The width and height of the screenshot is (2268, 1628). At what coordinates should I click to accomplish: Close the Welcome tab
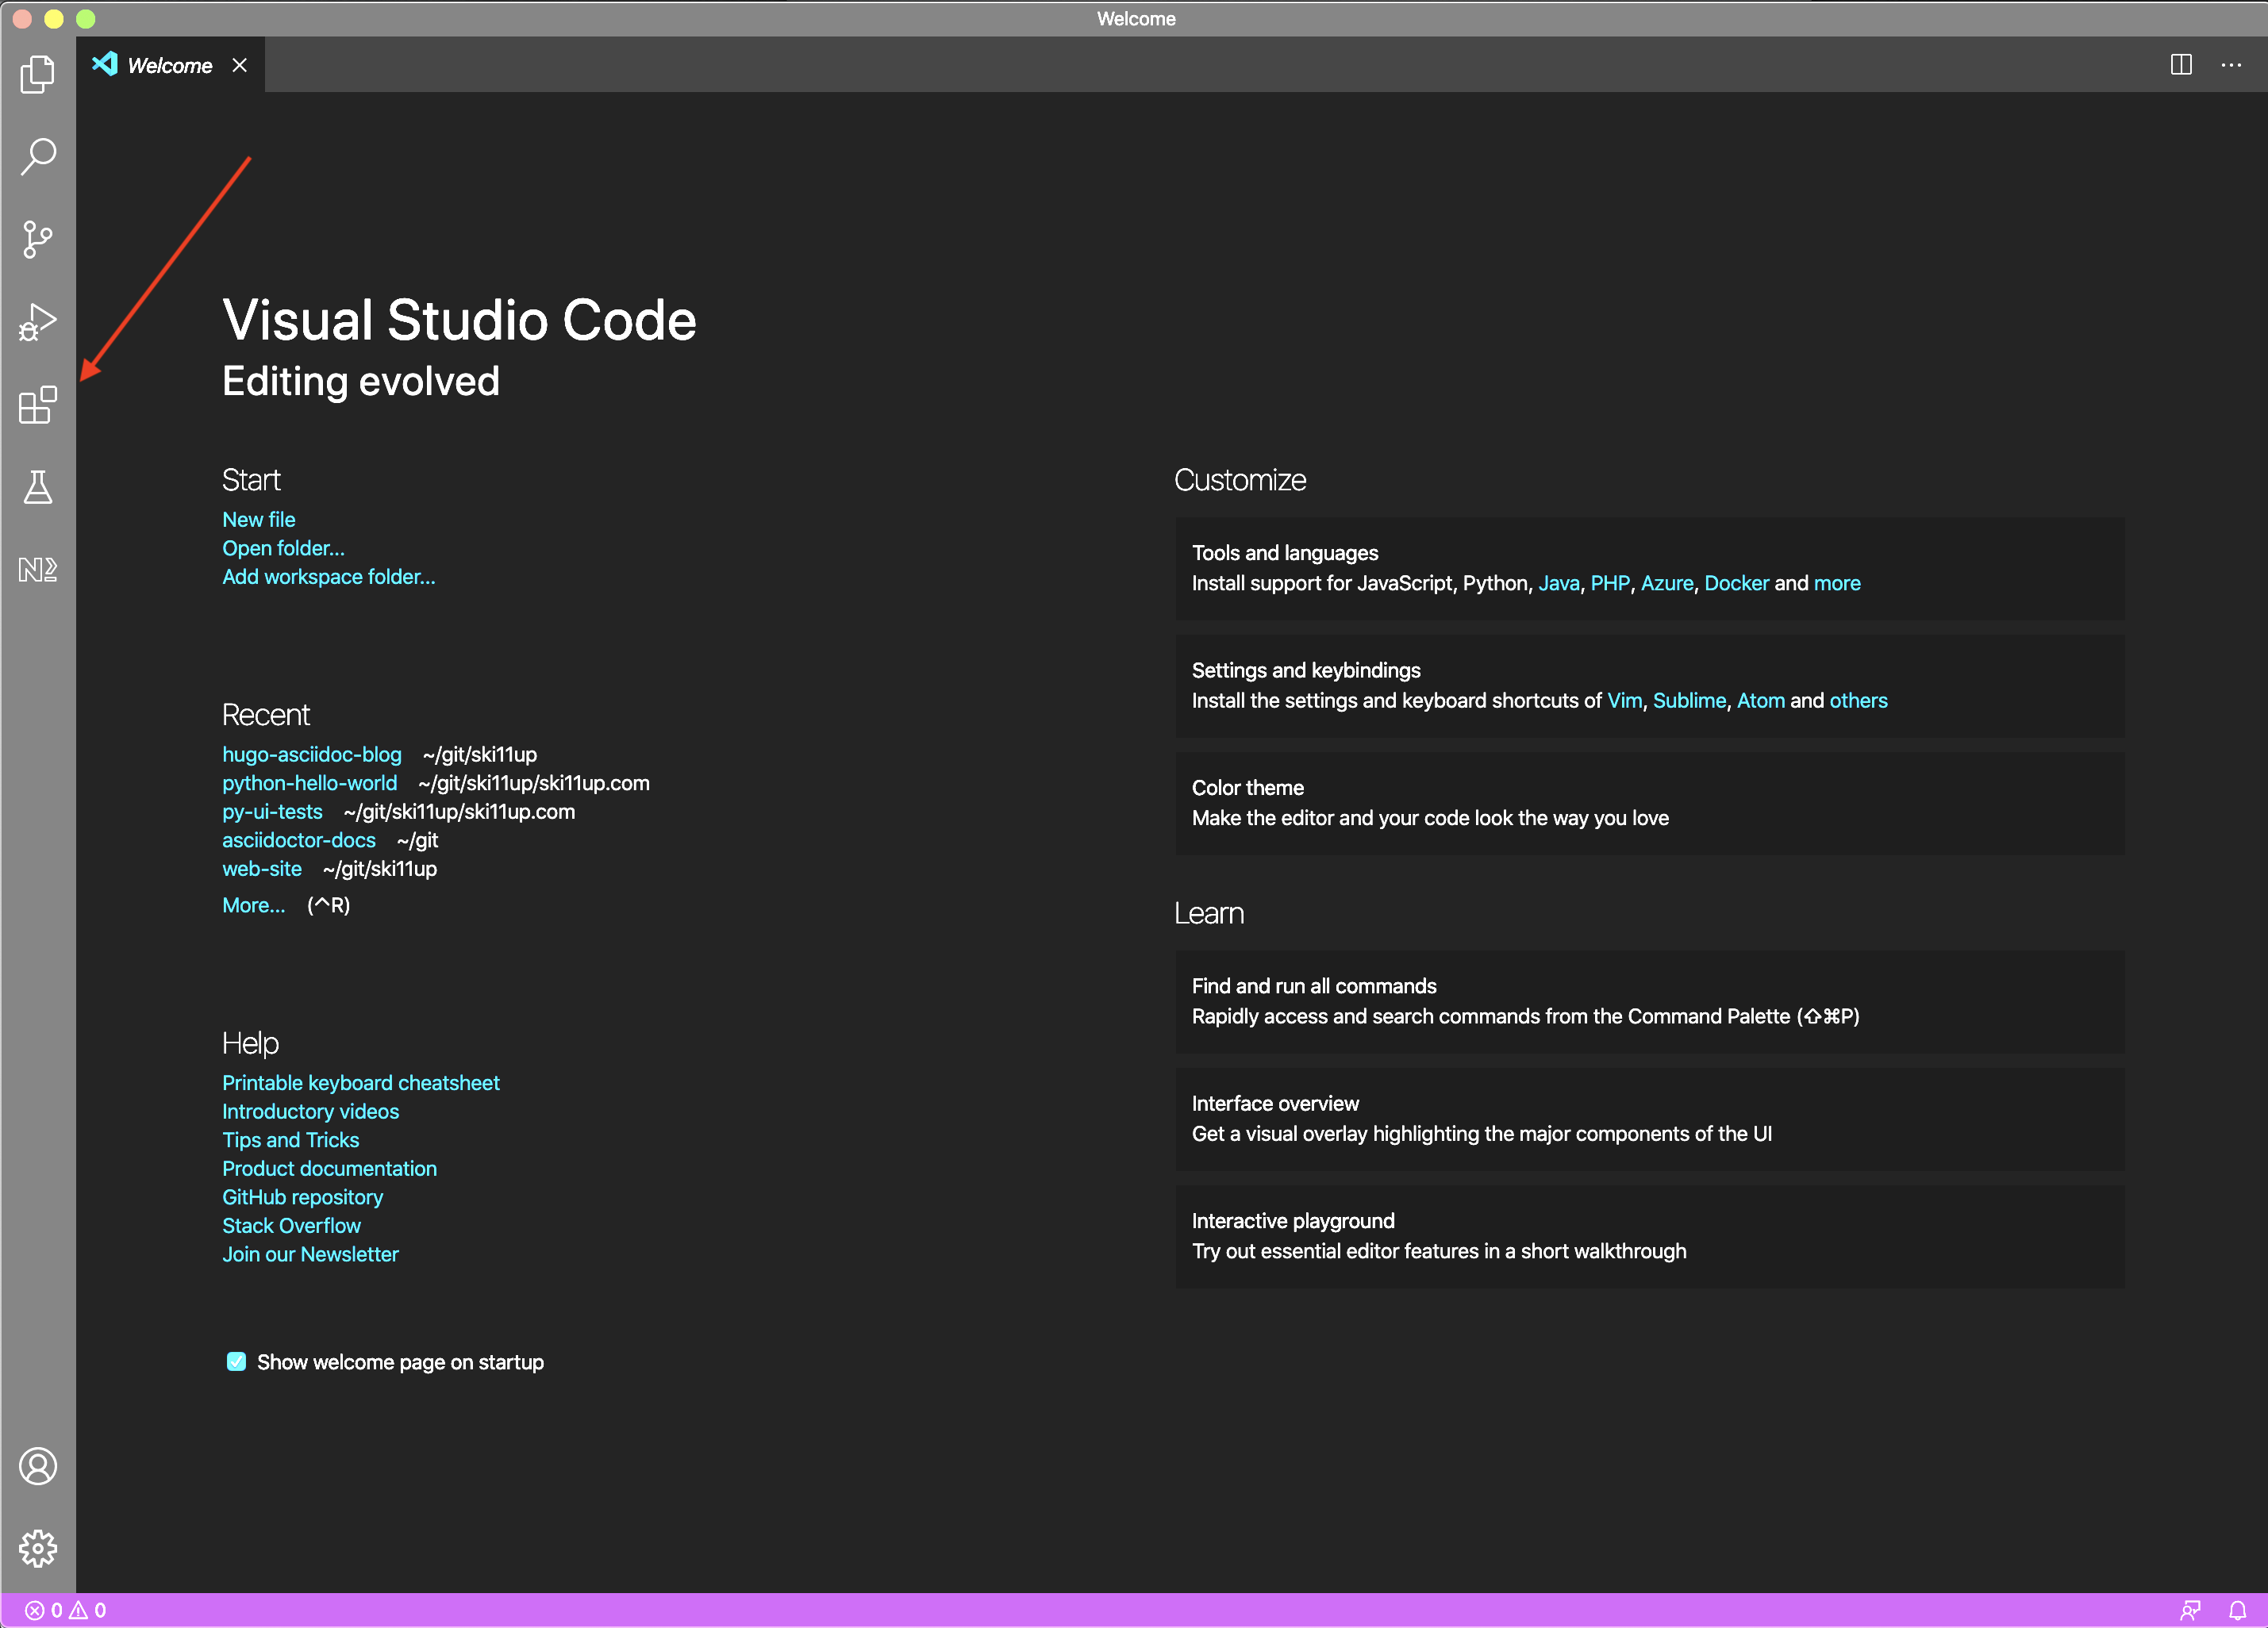(240, 66)
